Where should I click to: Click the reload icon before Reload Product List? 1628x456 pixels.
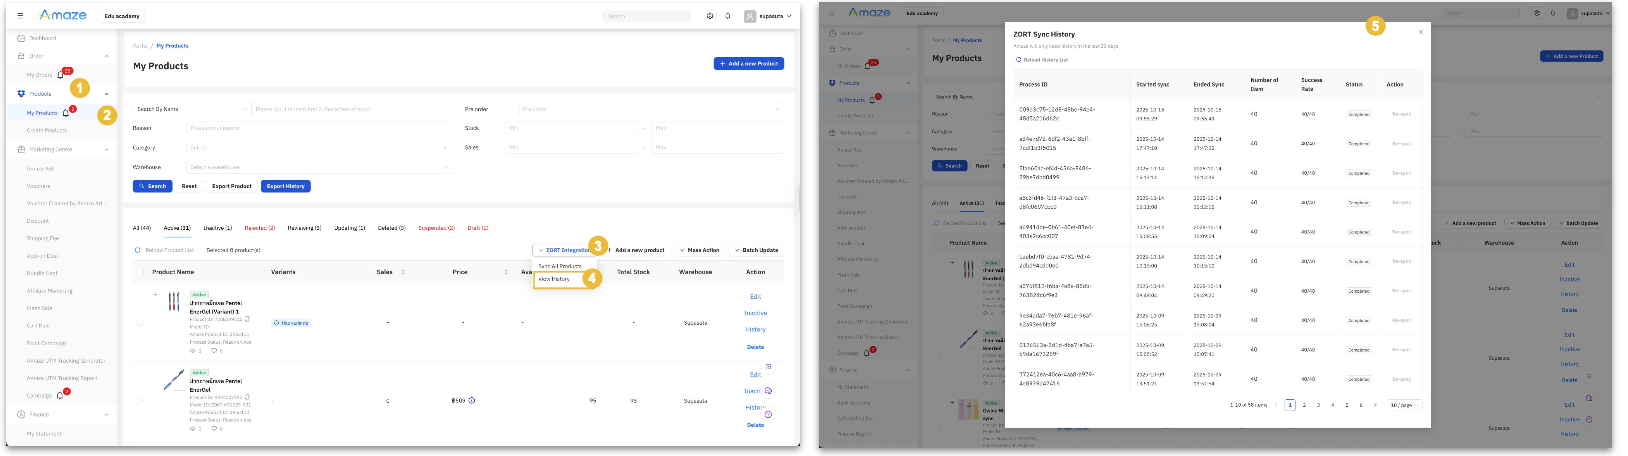point(138,250)
